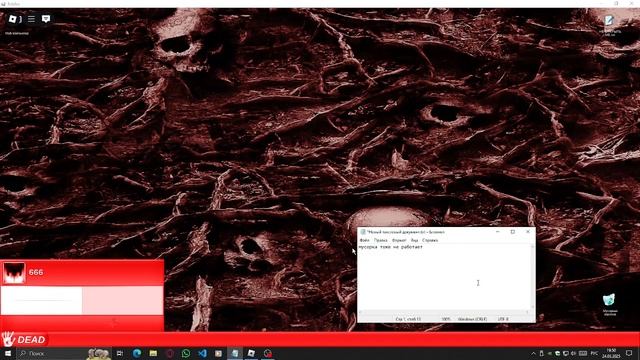Switch to Notepad via its taskbar icon
640x360 pixels.
coord(235,353)
